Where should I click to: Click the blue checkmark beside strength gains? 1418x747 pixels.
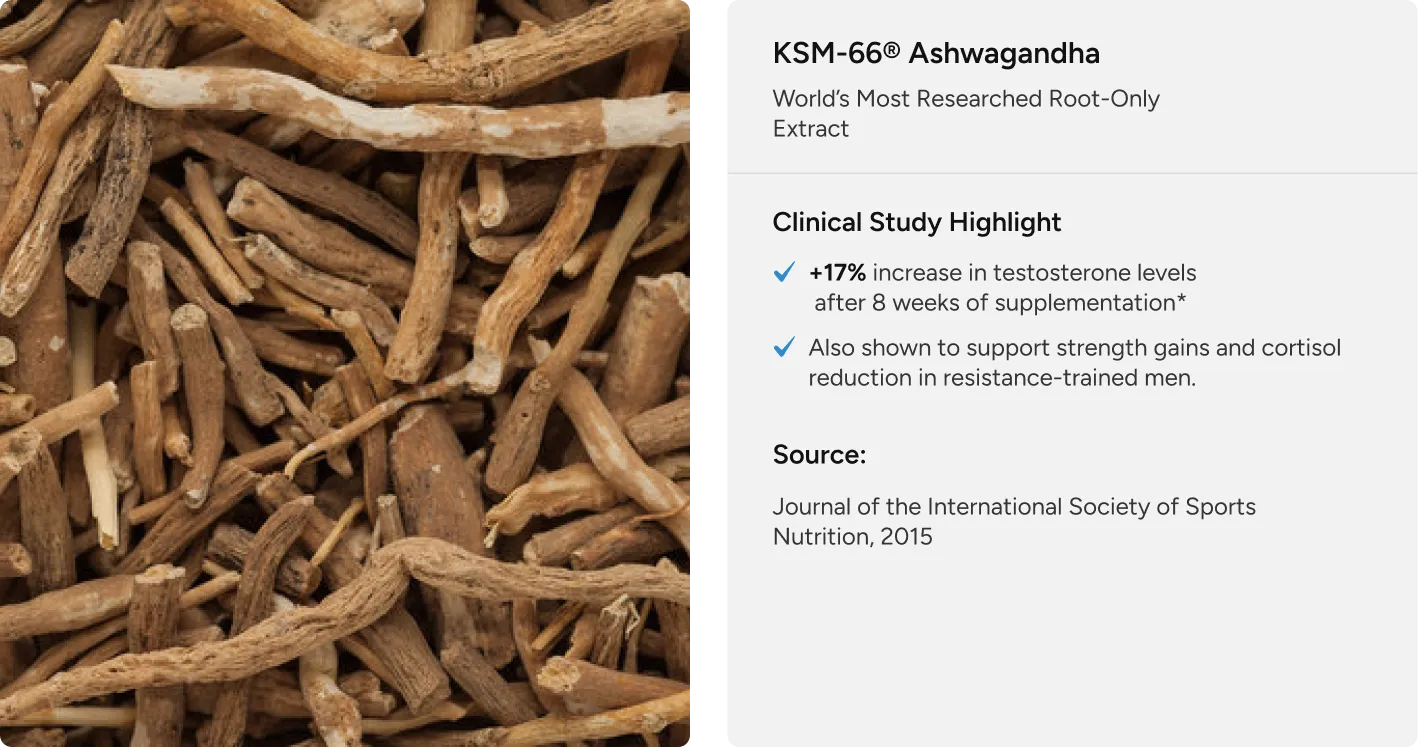pyautogui.click(x=785, y=347)
